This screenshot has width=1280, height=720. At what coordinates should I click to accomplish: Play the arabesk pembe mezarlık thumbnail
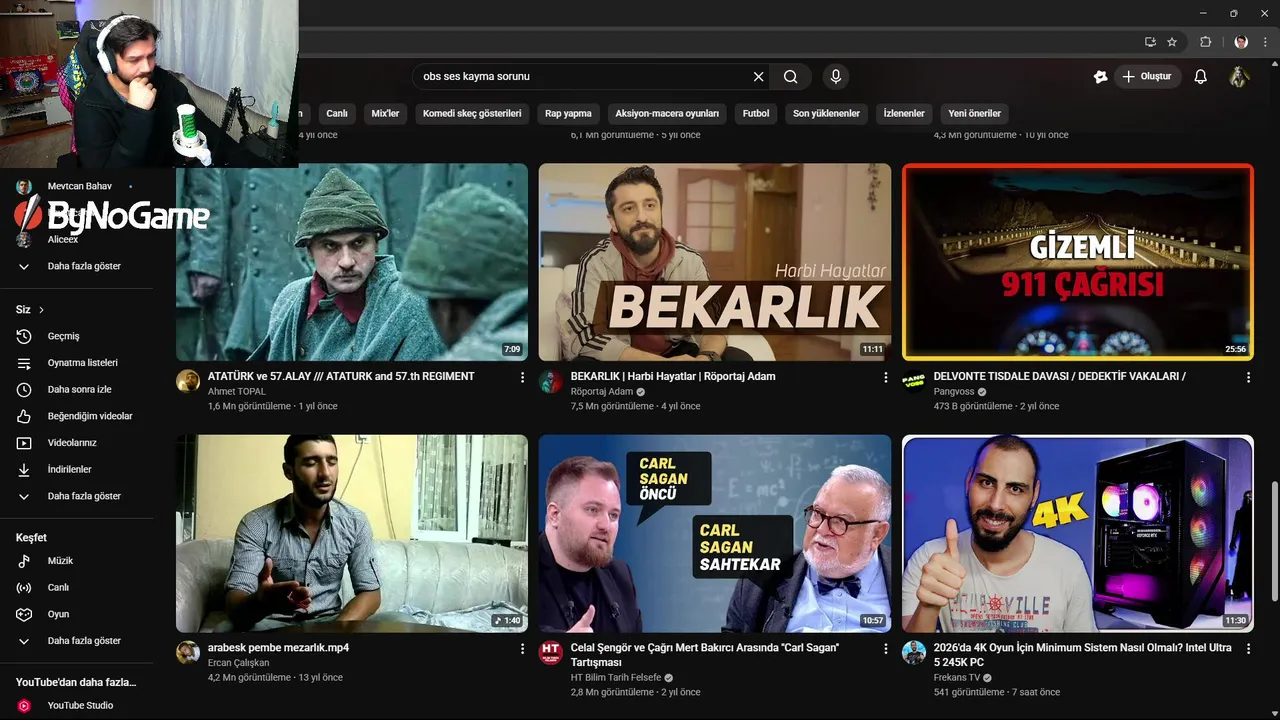[352, 533]
